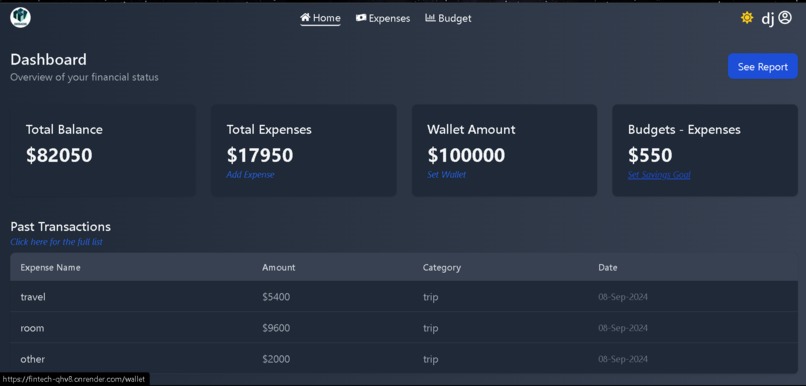The width and height of the screenshot is (806, 386).
Task: Click the See Report button
Action: pos(763,66)
